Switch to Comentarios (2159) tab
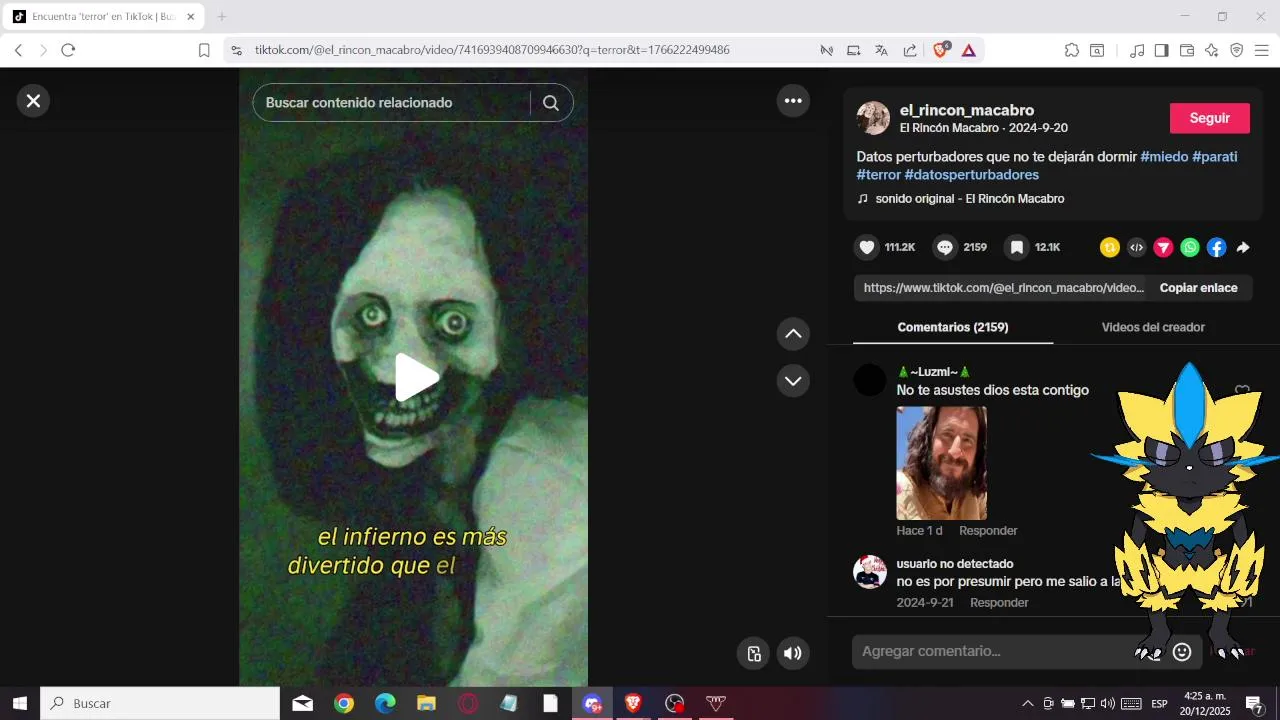The width and height of the screenshot is (1280, 720). pos(953,327)
